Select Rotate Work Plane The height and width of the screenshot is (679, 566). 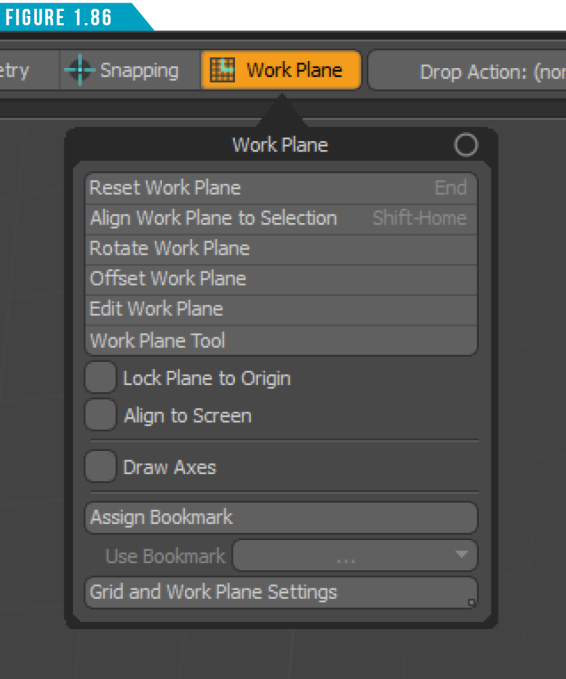pyautogui.click(x=281, y=249)
